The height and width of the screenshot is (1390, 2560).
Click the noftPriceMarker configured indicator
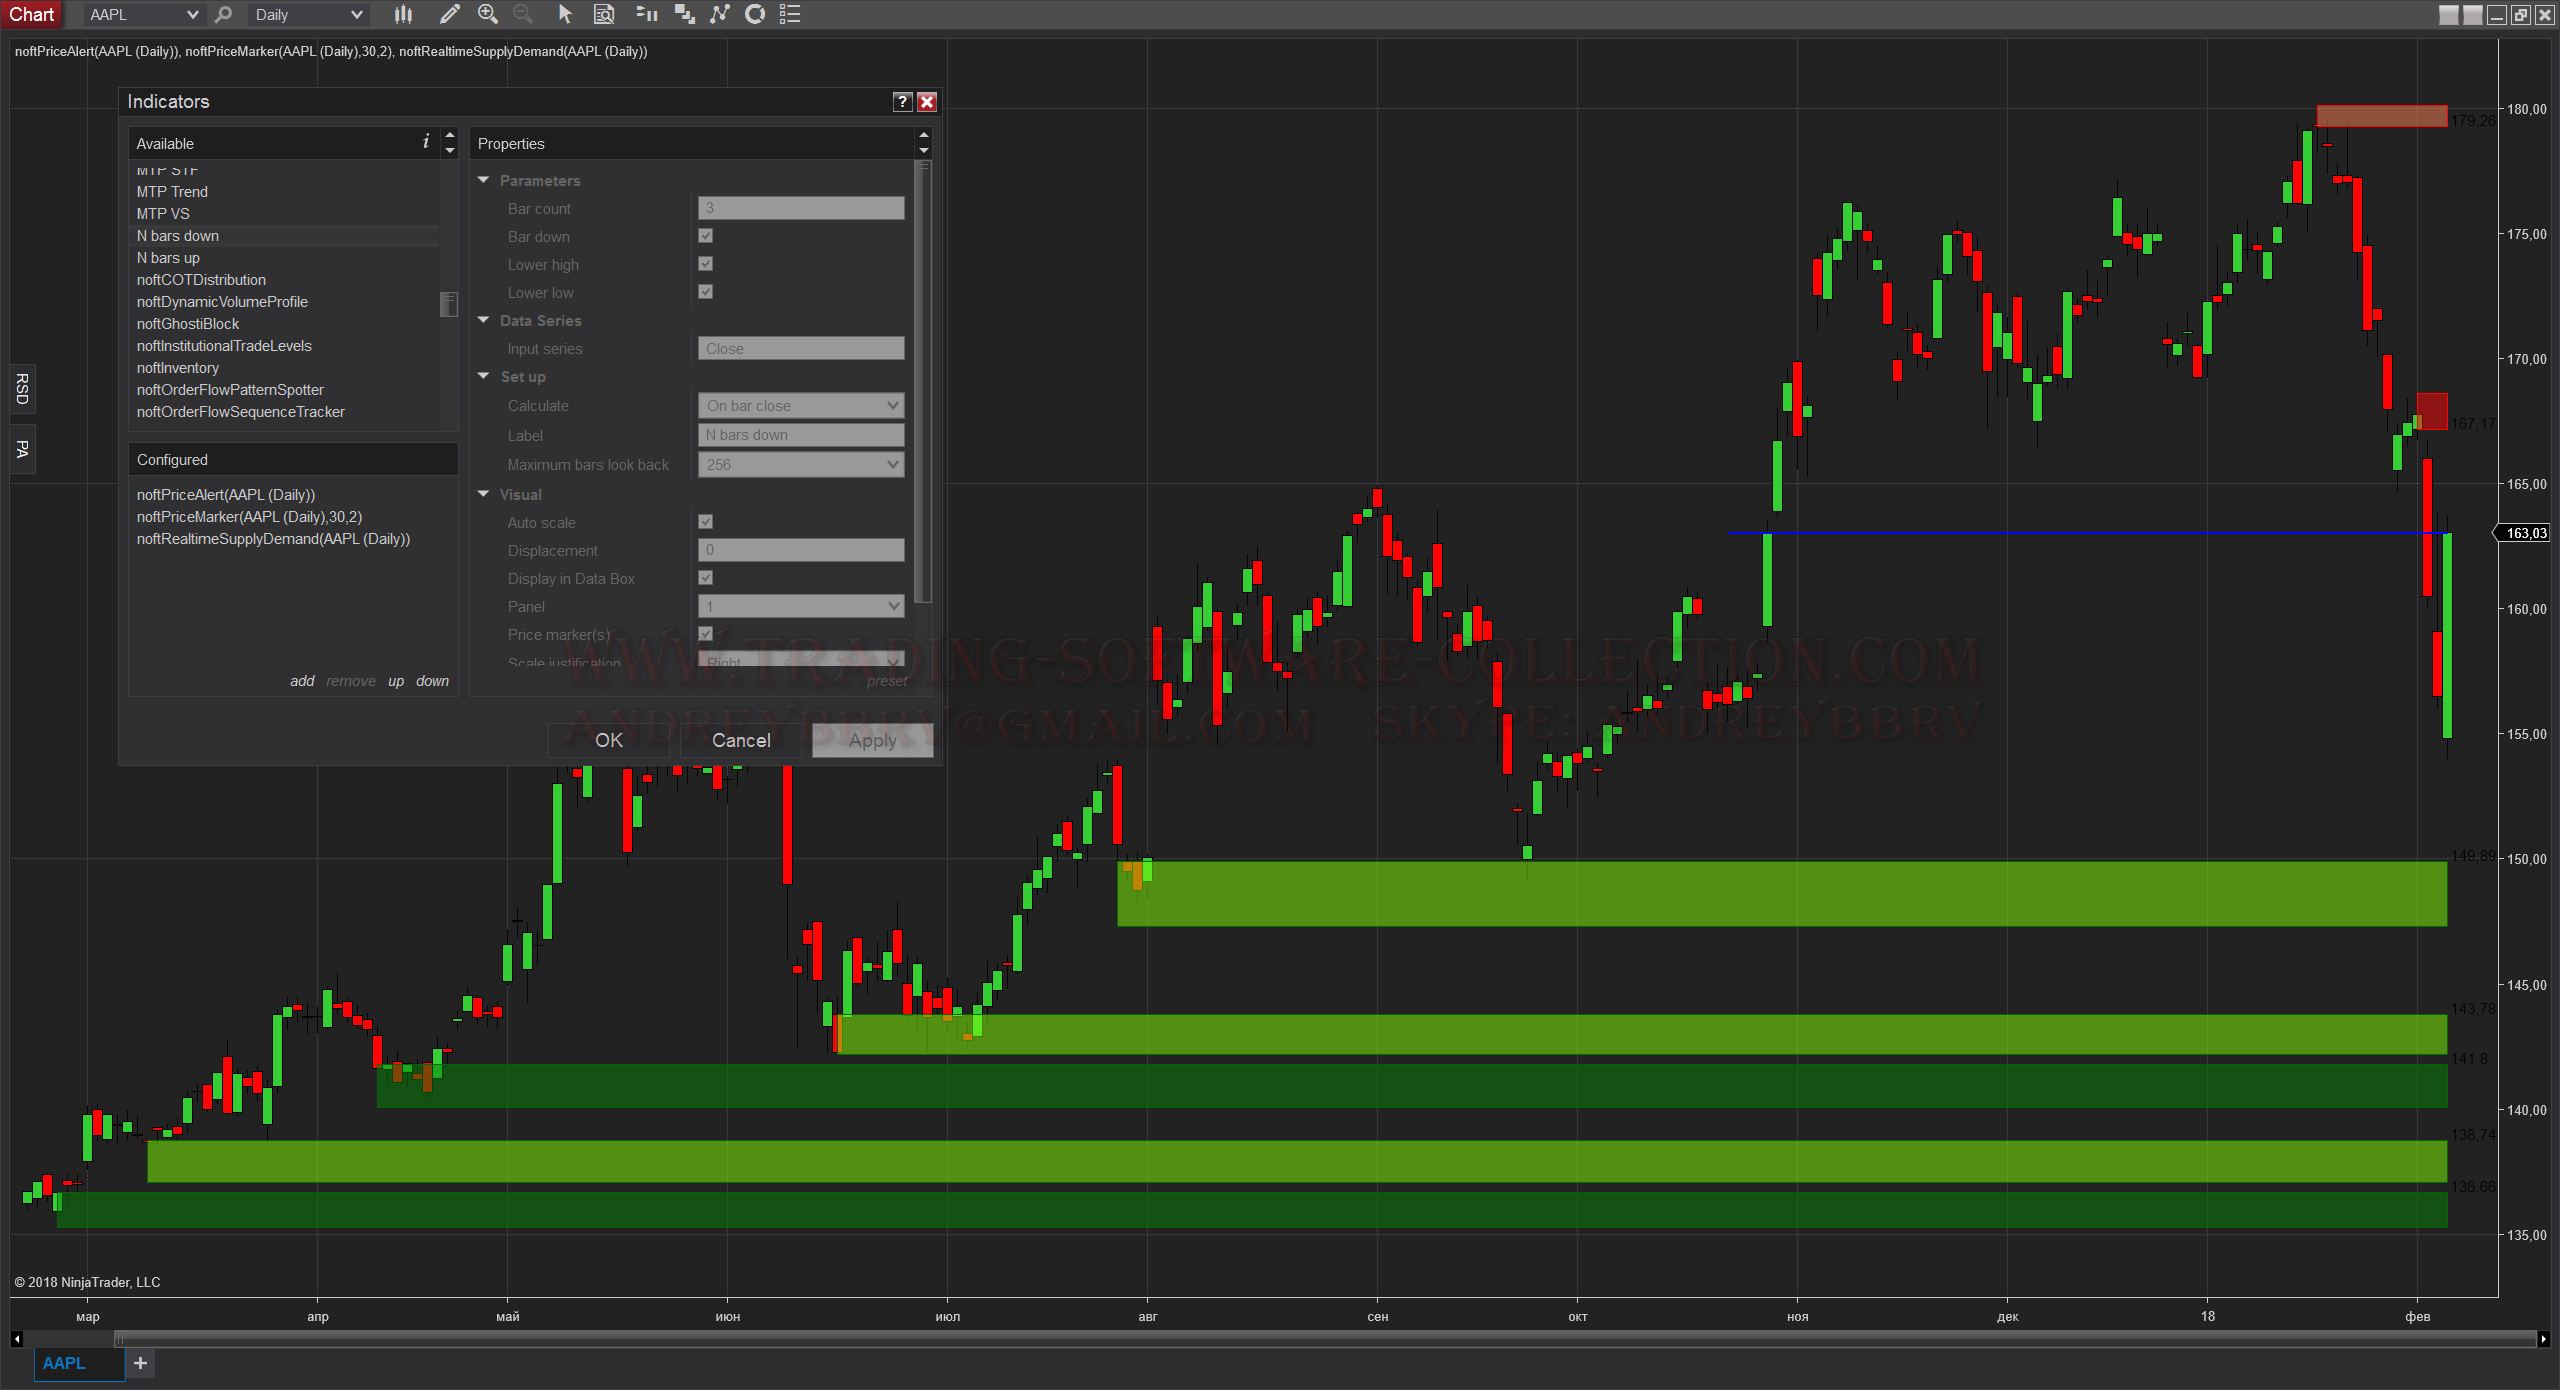pyautogui.click(x=255, y=515)
